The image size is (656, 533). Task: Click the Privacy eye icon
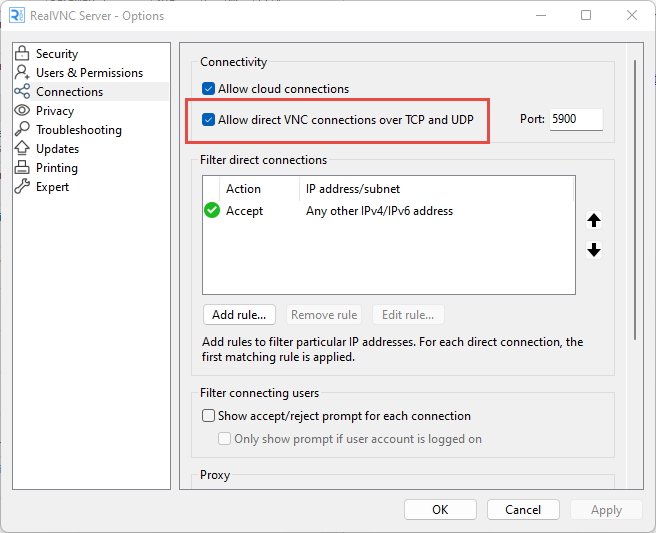(x=22, y=111)
